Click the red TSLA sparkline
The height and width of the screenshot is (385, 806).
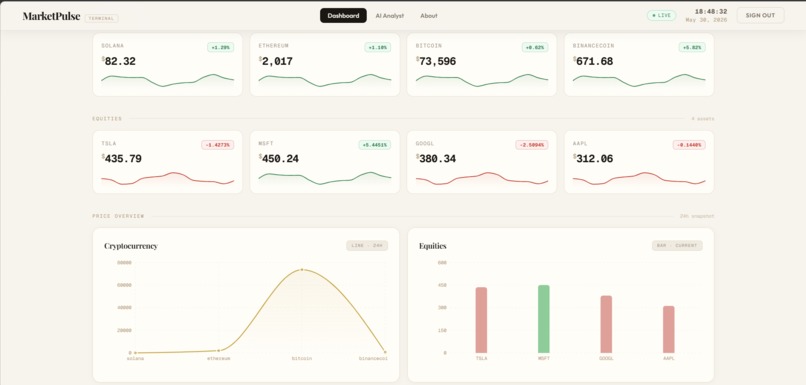(168, 178)
